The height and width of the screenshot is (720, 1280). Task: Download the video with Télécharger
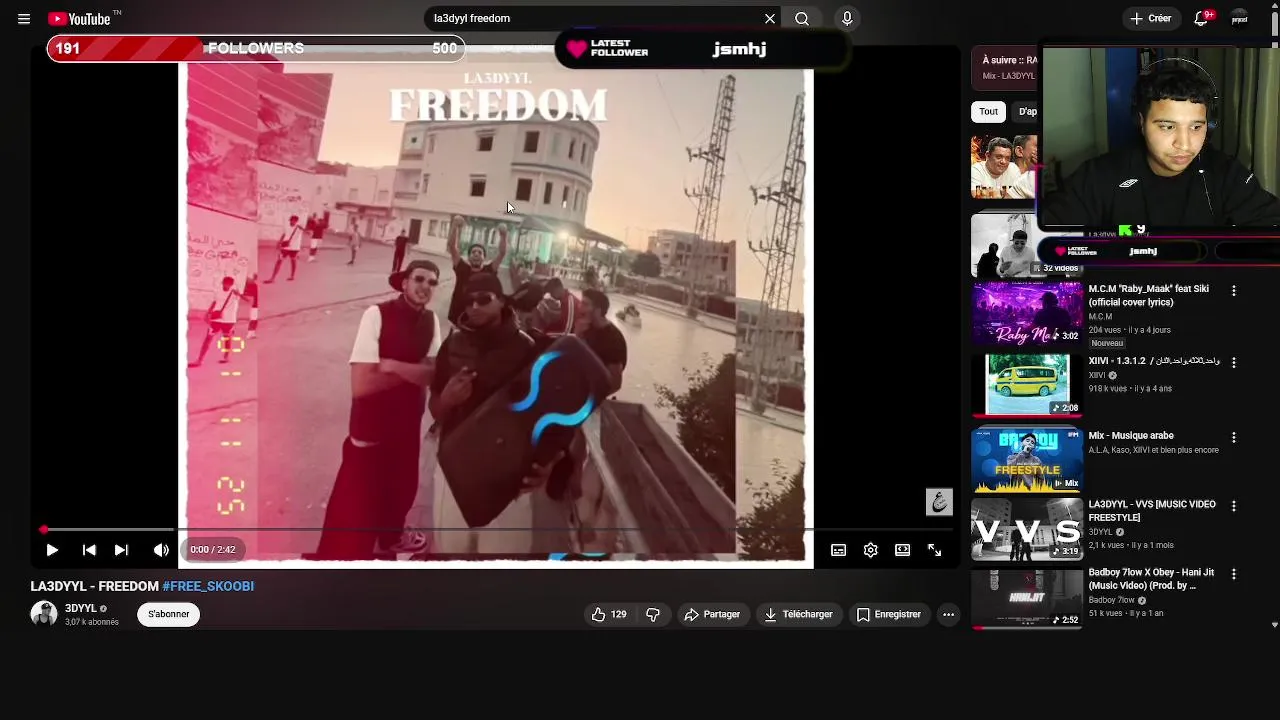point(798,614)
